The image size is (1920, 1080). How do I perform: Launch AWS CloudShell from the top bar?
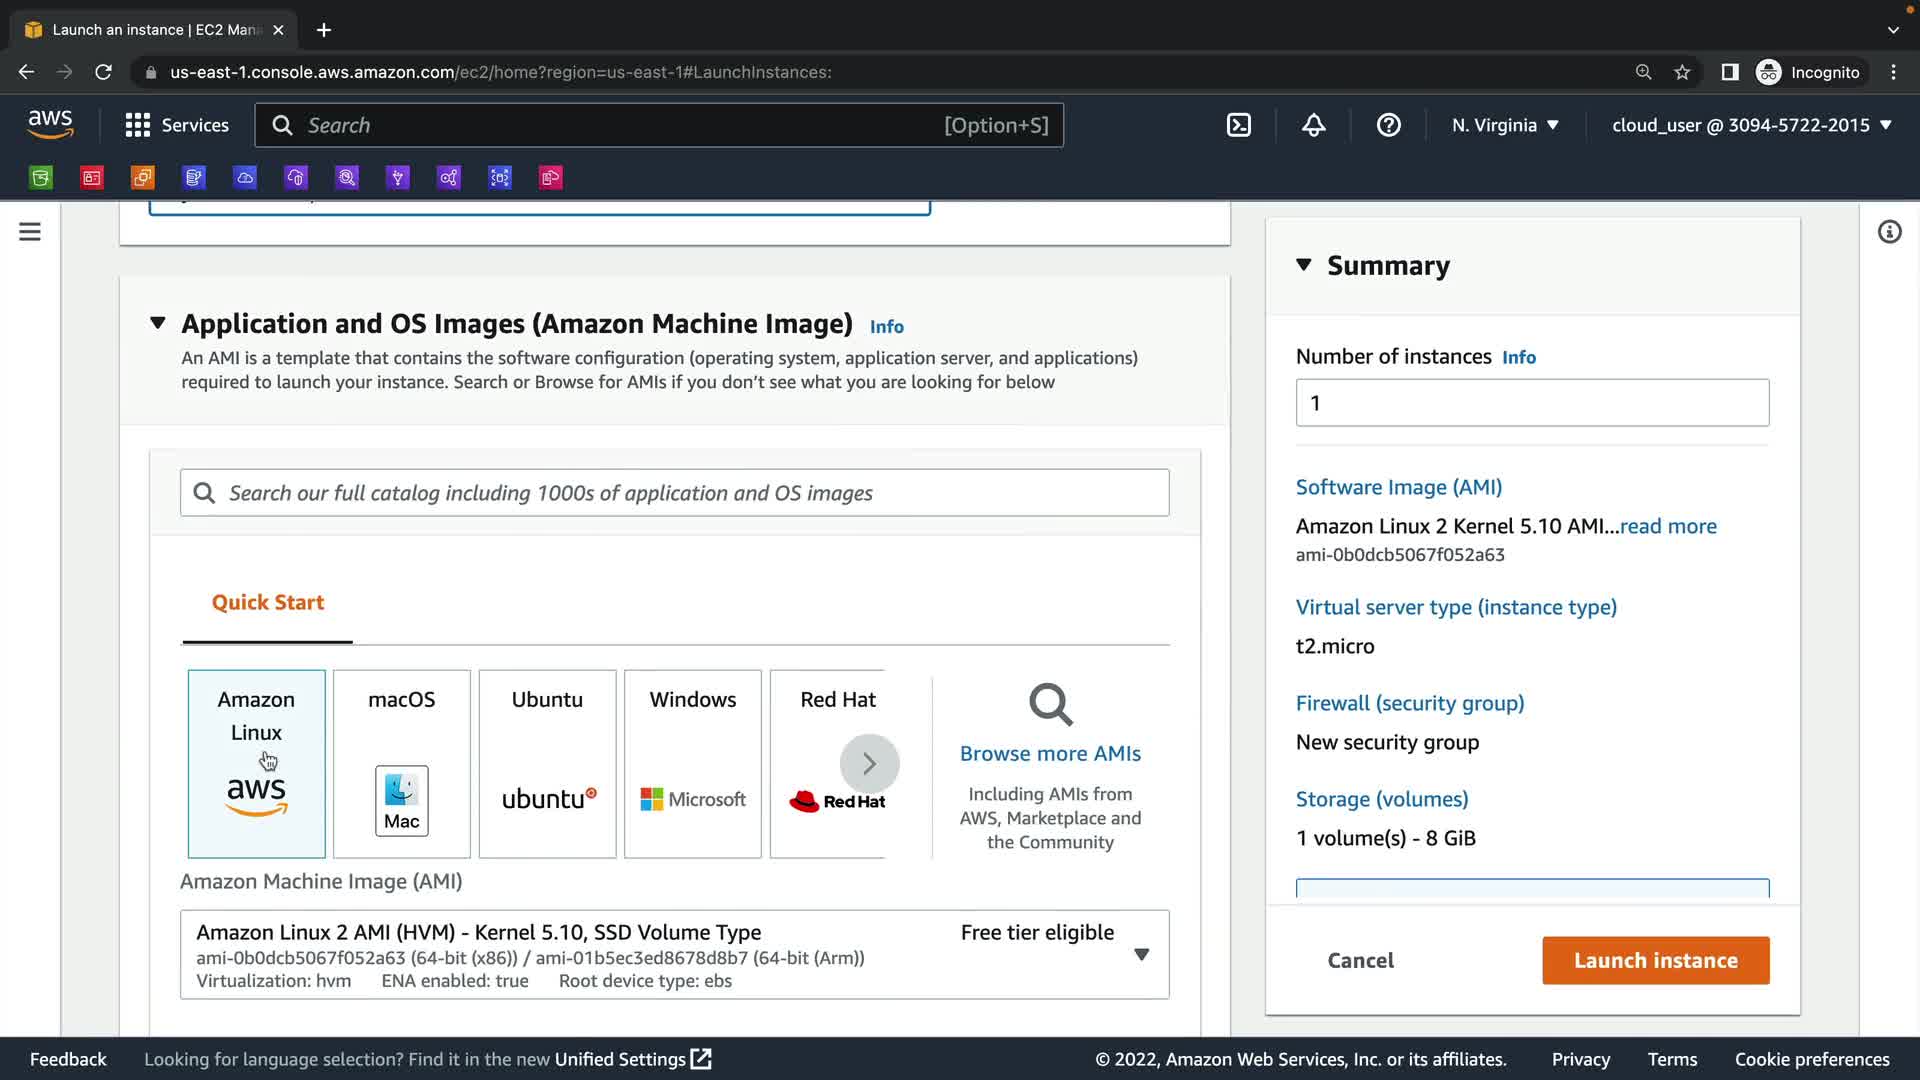click(1238, 125)
